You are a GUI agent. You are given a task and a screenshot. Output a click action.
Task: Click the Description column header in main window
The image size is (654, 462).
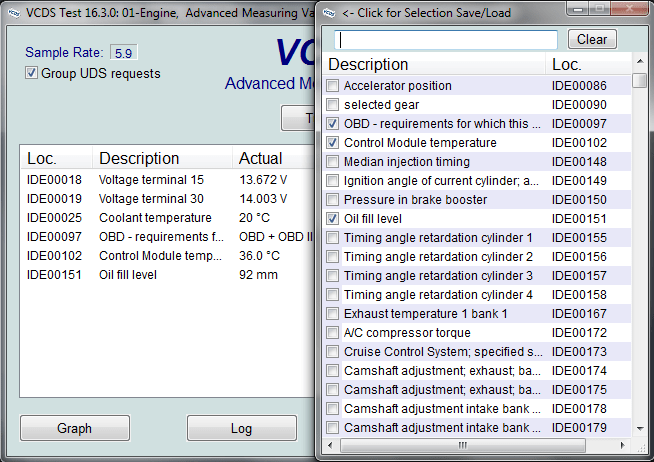162,158
